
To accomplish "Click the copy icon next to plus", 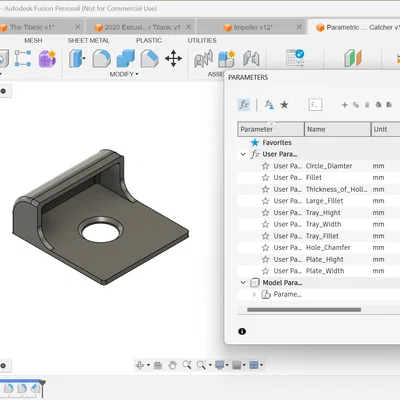I will [356, 105].
